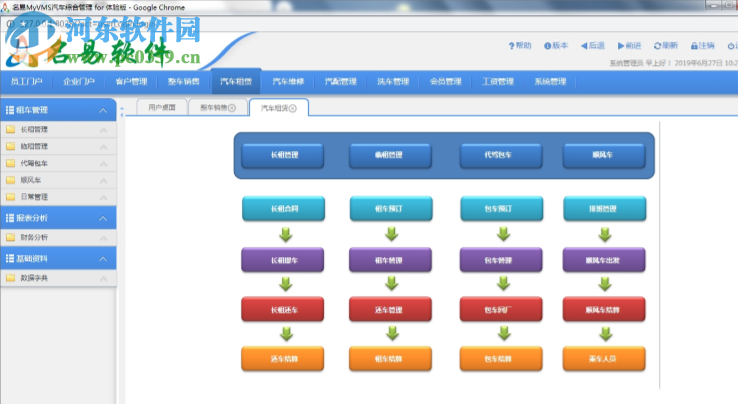
Task: Expand the 临租管理 sidebar row chevron
Action: pyautogui.click(x=104, y=147)
